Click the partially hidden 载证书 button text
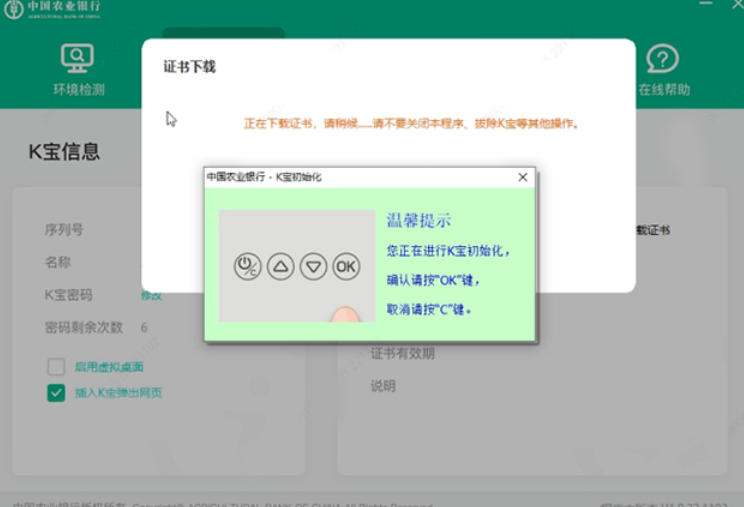 click(x=653, y=230)
